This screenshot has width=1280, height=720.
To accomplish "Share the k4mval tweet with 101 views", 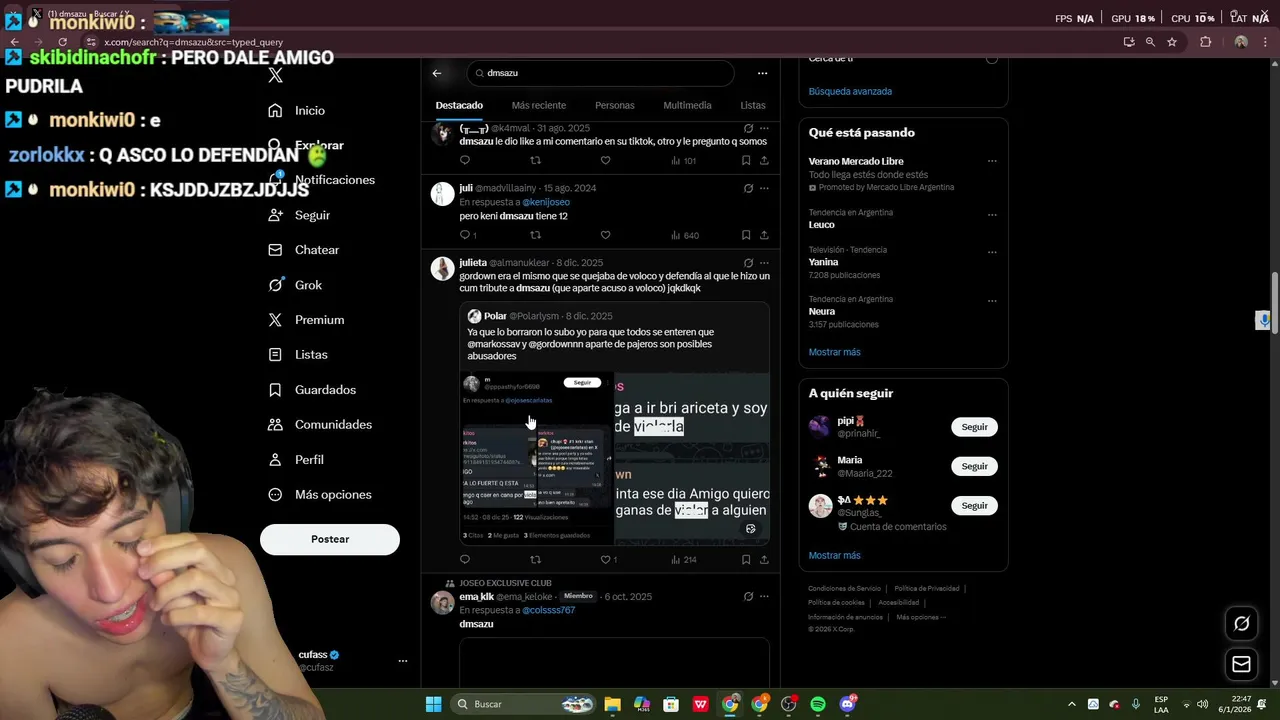I will tap(764, 160).
